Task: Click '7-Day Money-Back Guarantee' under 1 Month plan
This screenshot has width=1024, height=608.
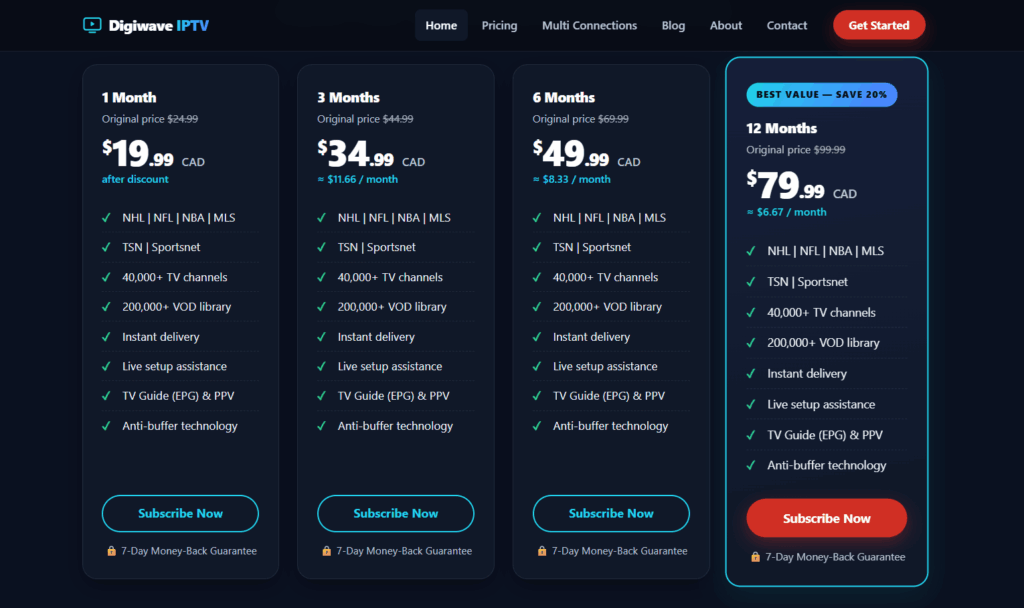Action: tap(189, 551)
